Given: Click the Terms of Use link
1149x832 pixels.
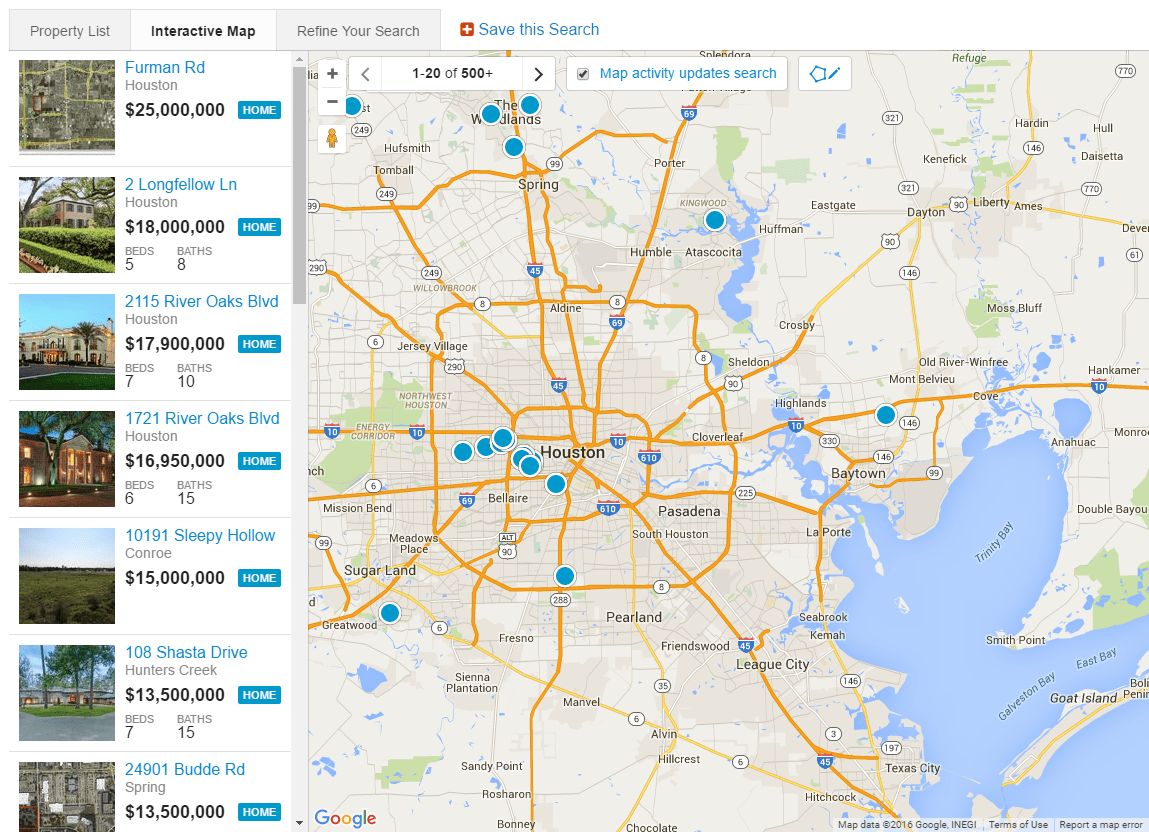Looking at the screenshot, I should click(x=1018, y=824).
